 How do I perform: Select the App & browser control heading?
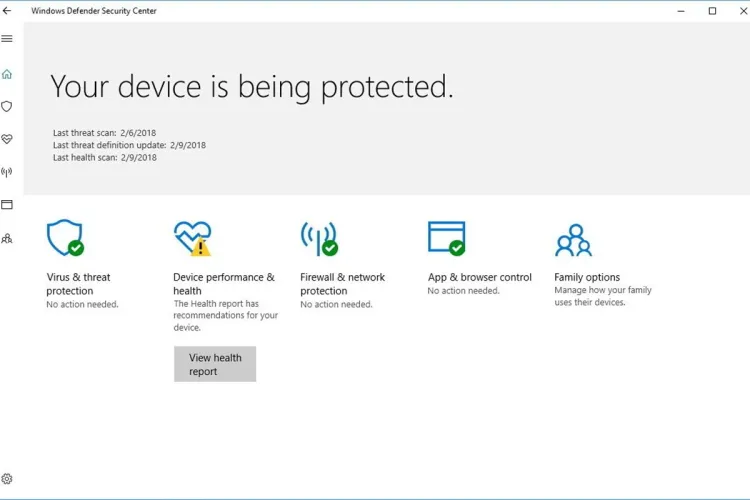pos(479,277)
